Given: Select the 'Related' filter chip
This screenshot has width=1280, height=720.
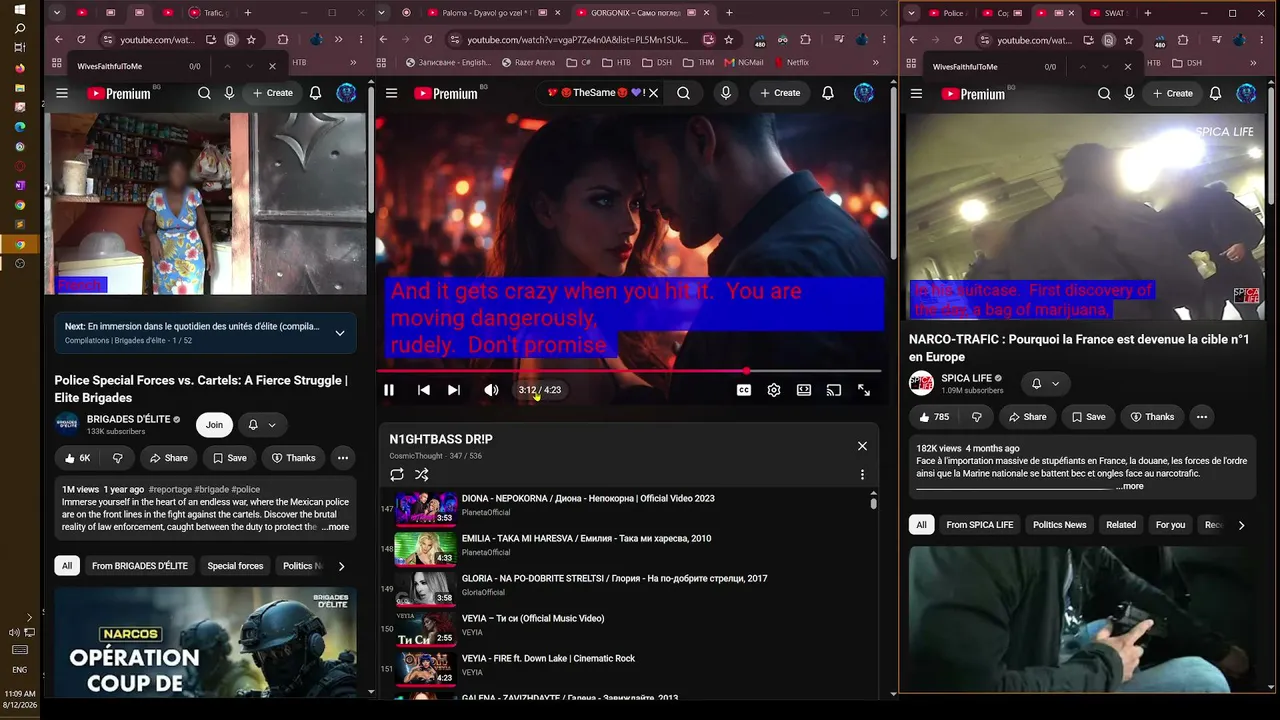Looking at the screenshot, I should tap(1121, 525).
